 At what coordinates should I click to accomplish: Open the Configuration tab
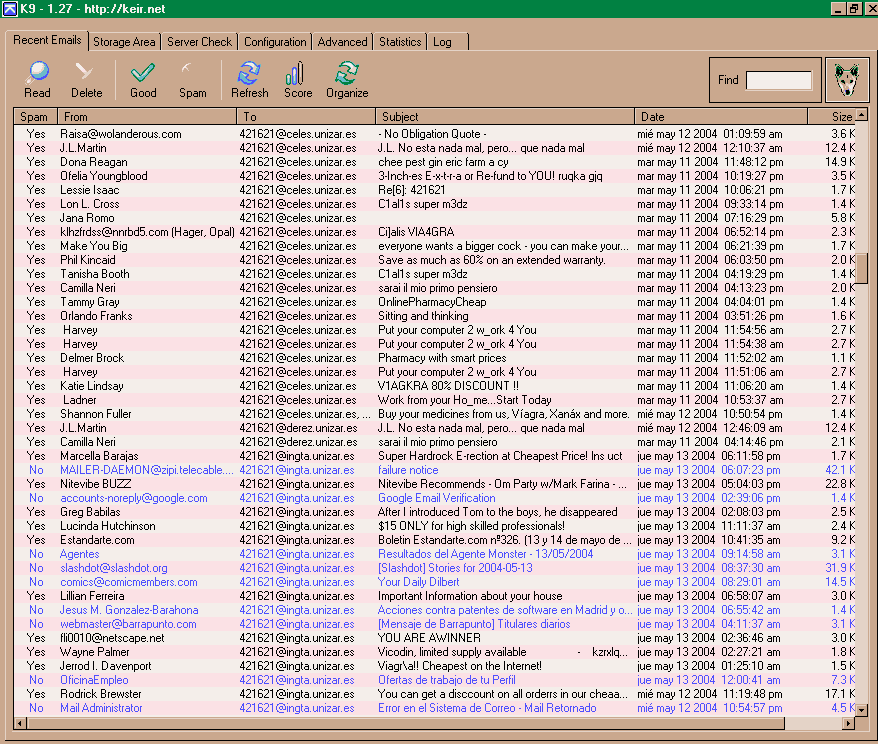(275, 42)
